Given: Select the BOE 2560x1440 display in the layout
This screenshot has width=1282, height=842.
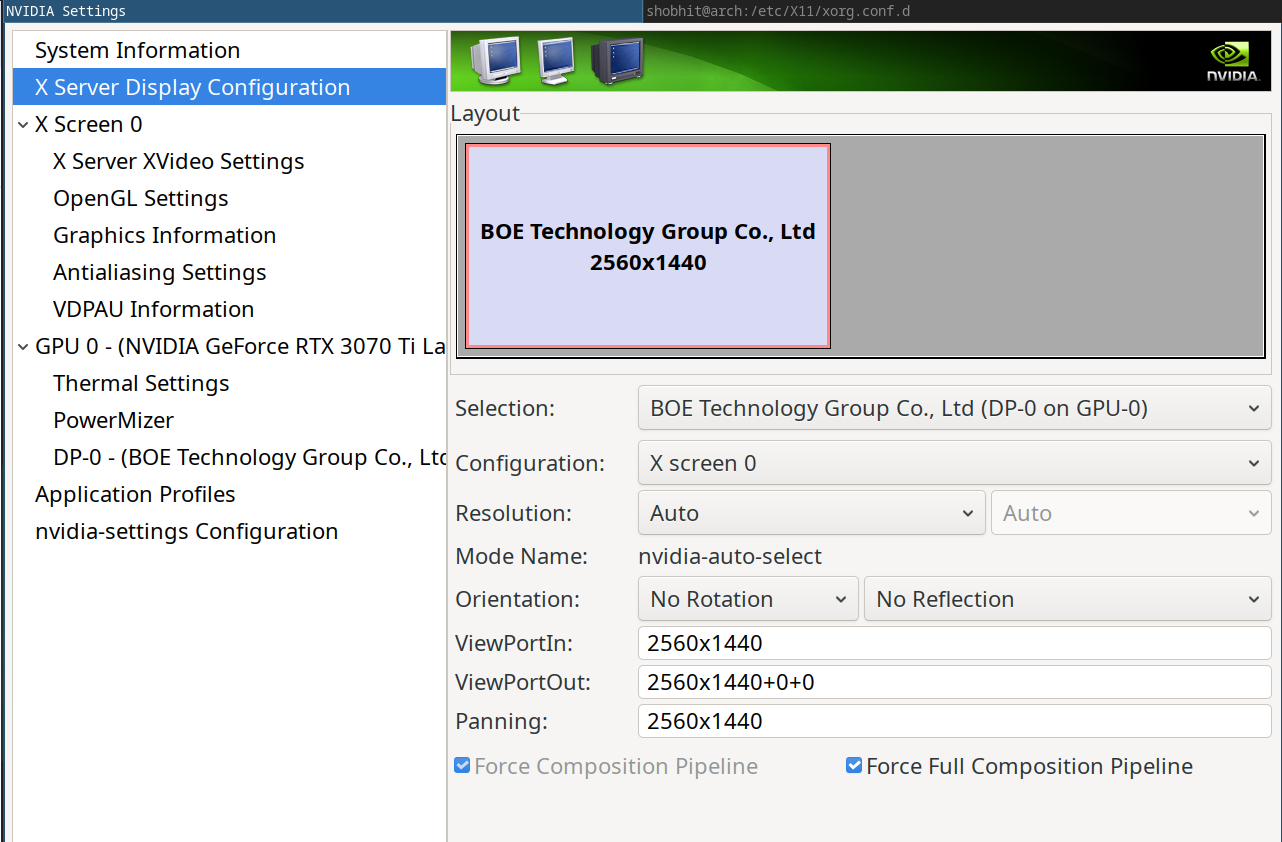Looking at the screenshot, I should pyautogui.click(x=648, y=246).
